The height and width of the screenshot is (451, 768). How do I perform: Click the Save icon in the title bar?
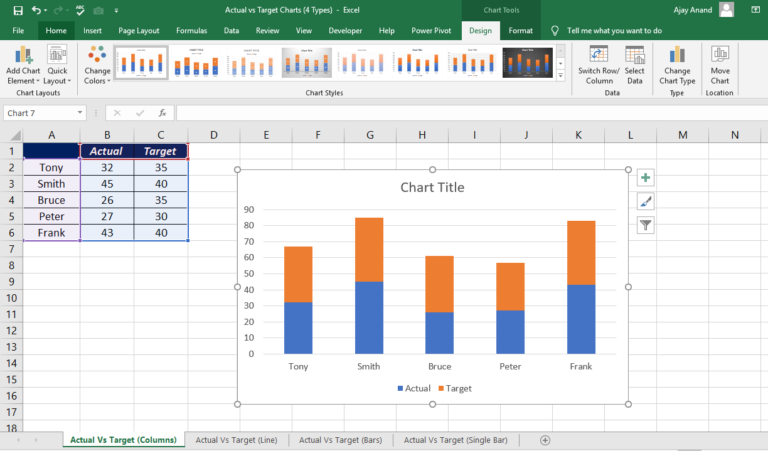pyautogui.click(x=18, y=10)
